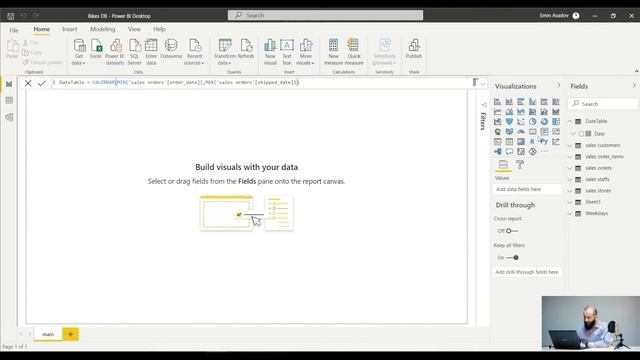This screenshot has width=640, height=360.
Task: Expand the sales orders table
Action: click(570, 168)
